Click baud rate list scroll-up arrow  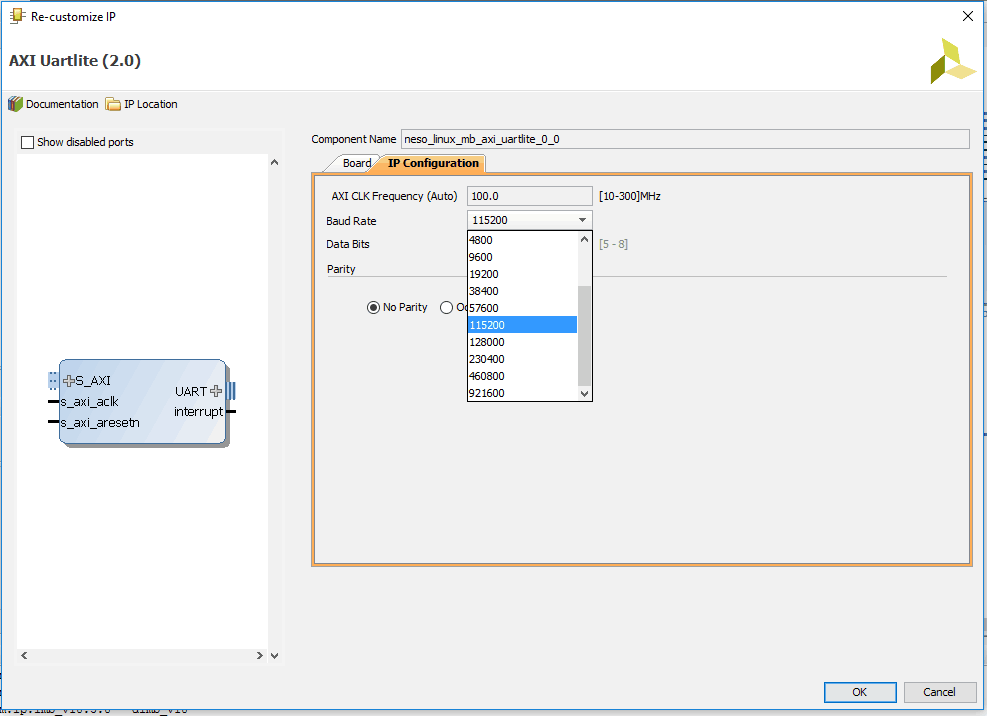[x=585, y=240]
